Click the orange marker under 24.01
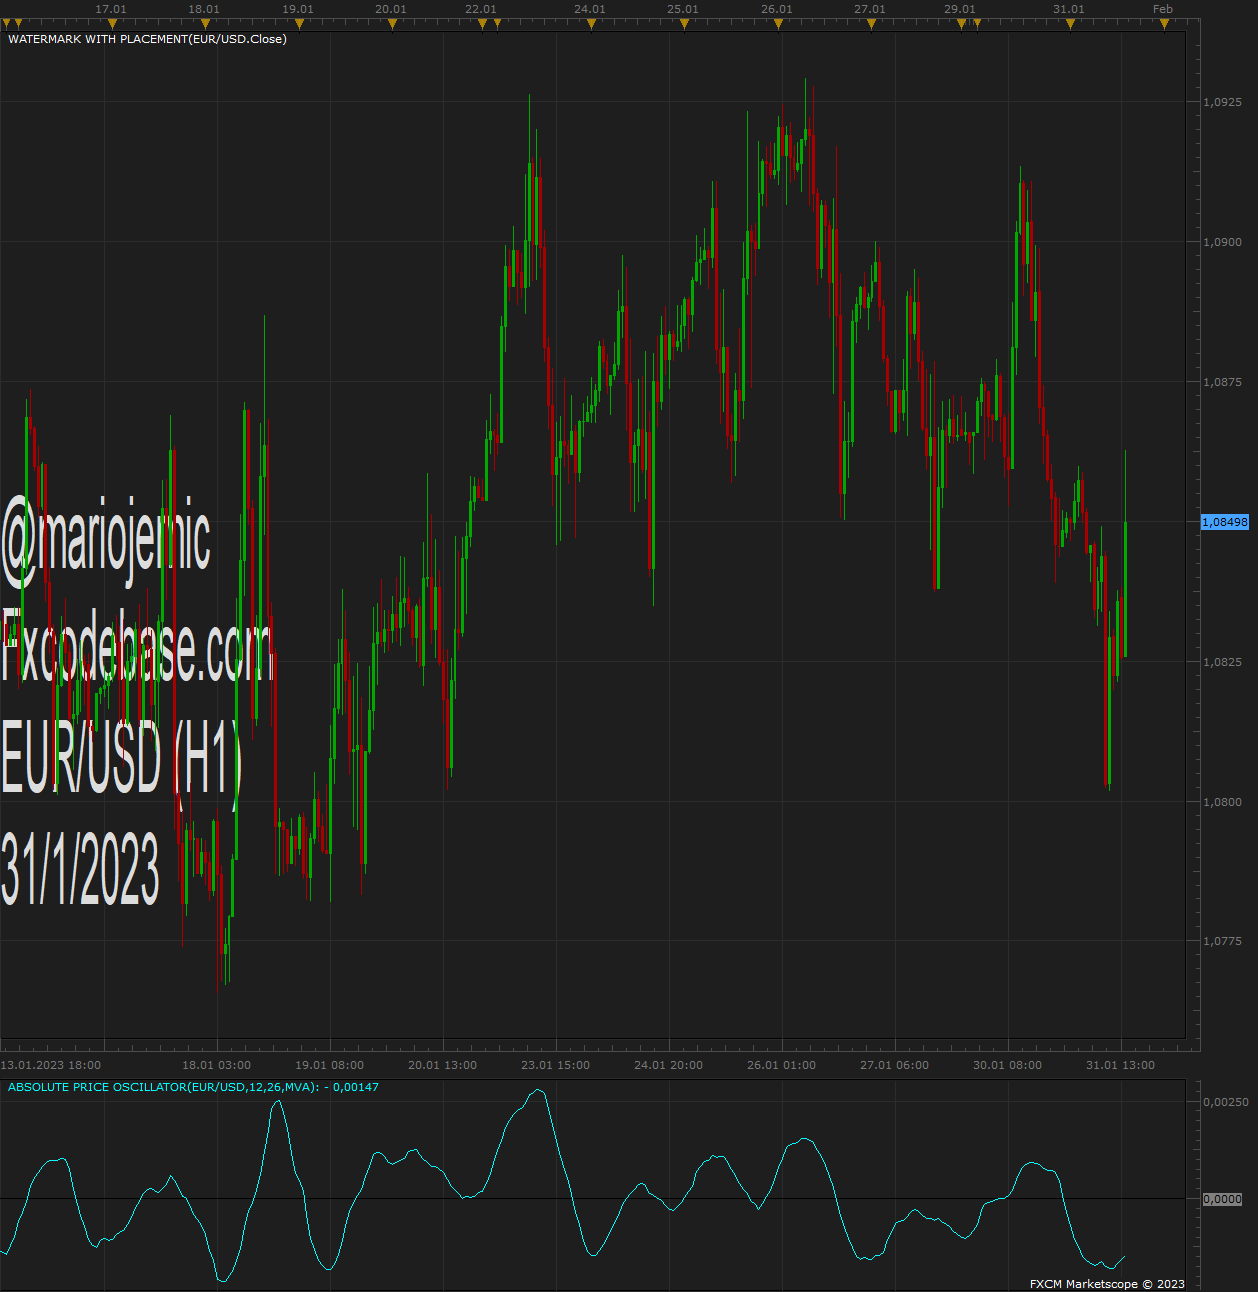Screen dimensions: 1258x1292 coord(590,24)
